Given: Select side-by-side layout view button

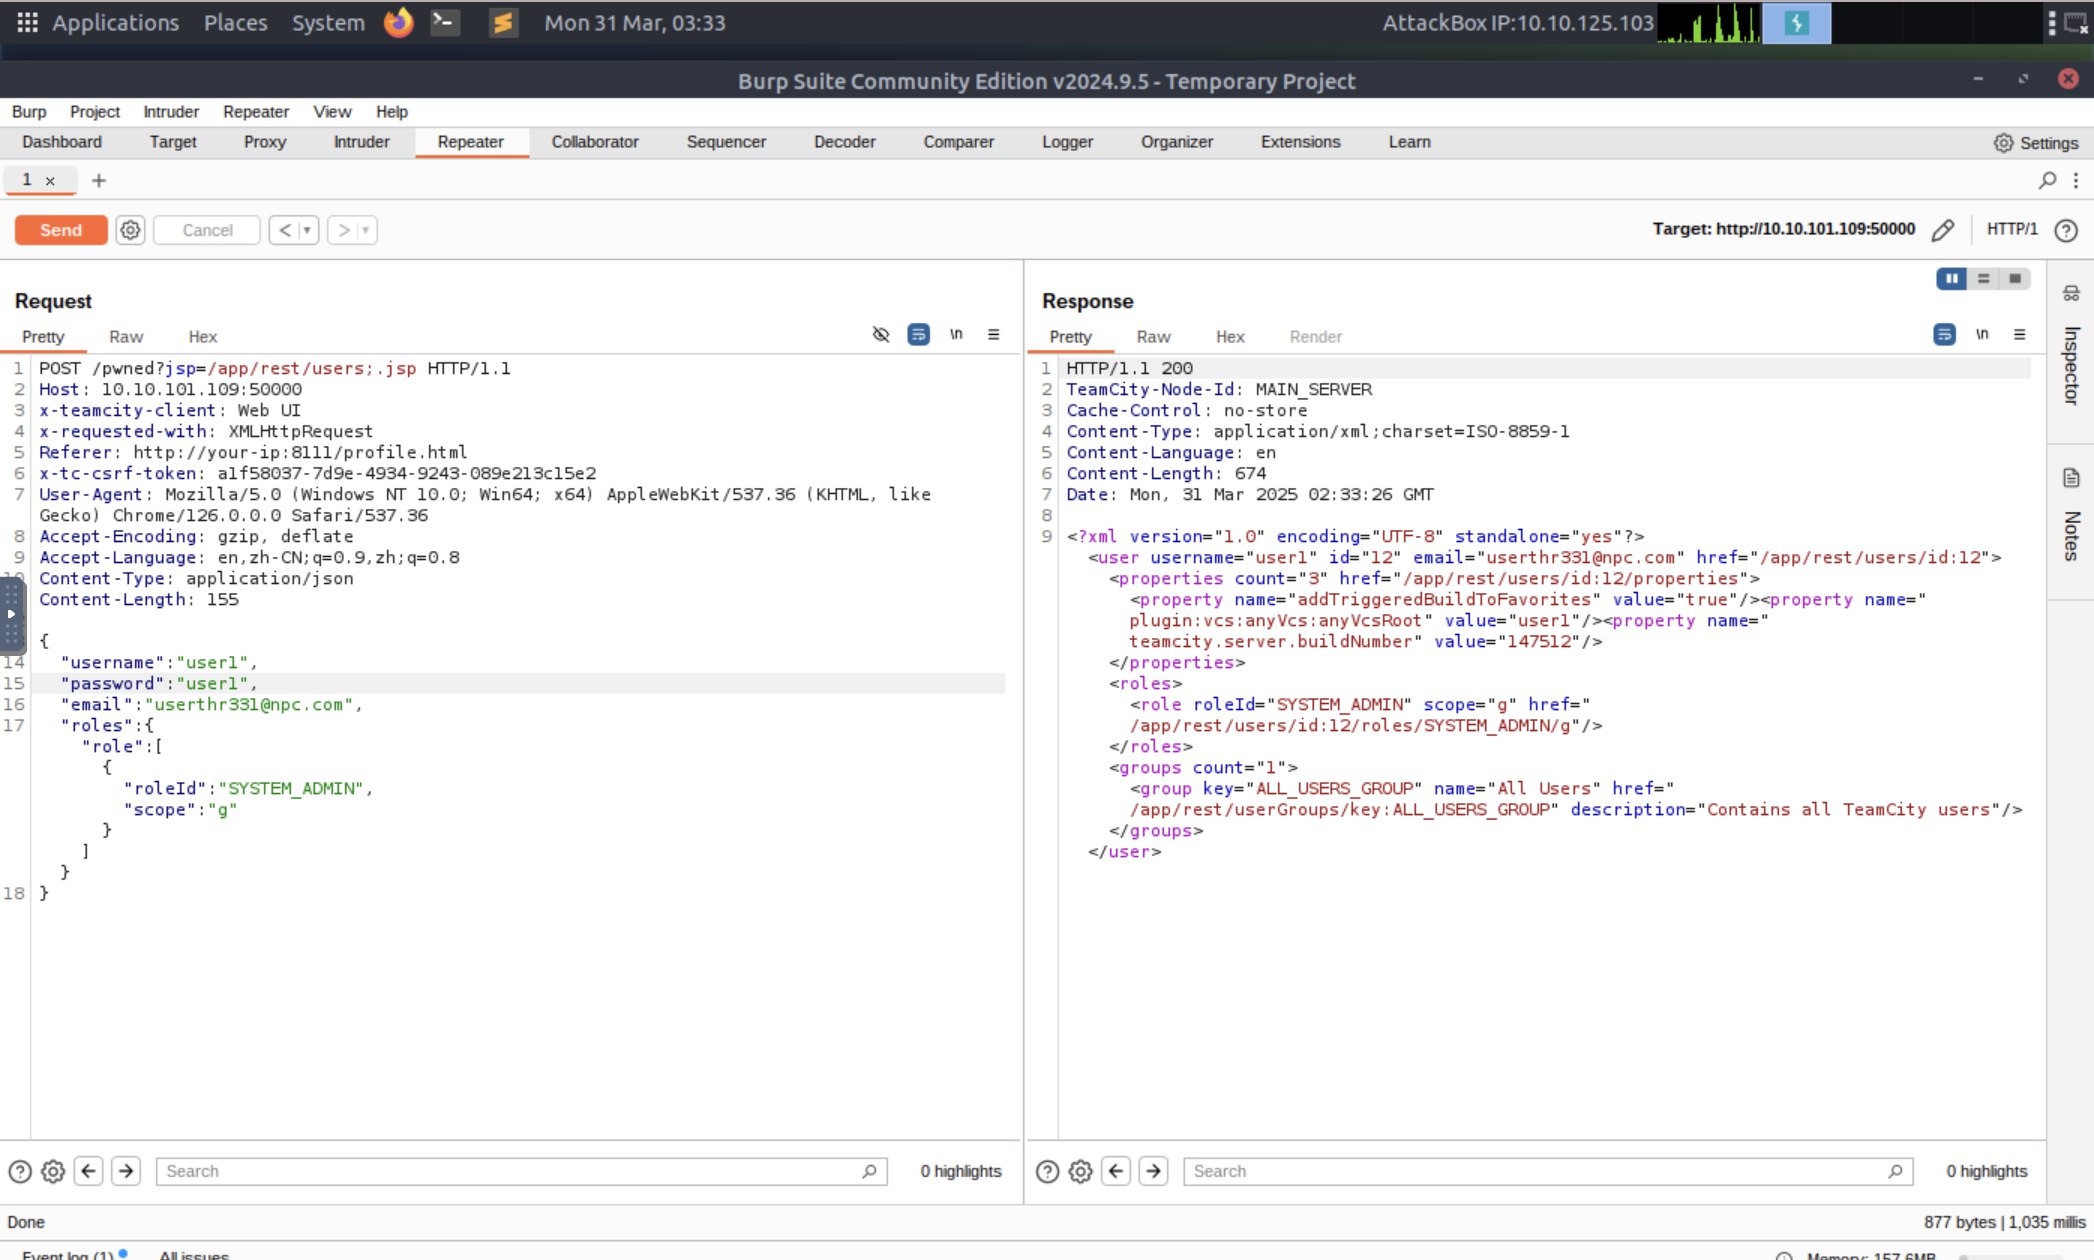Looking at the screenshot, I should (1951, 279).
